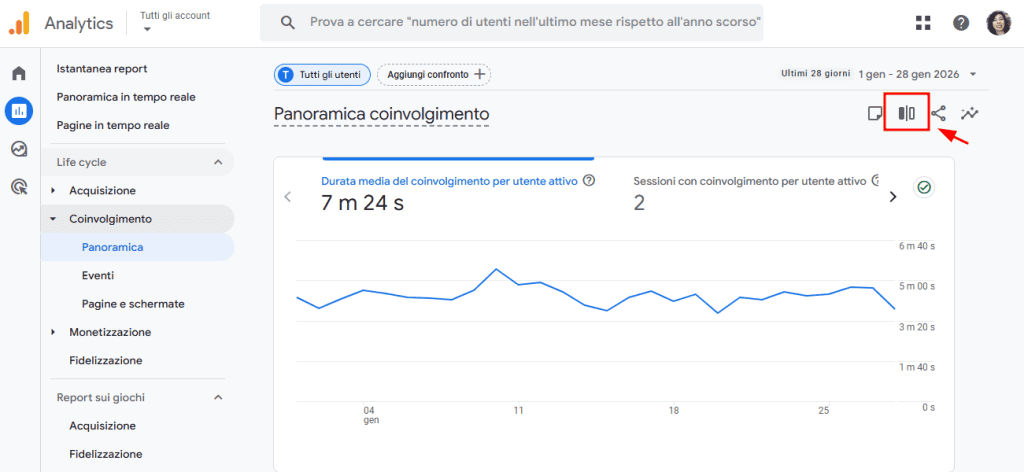
Task: Collapse the Report sui giochi section
Action: click(218, 398)
